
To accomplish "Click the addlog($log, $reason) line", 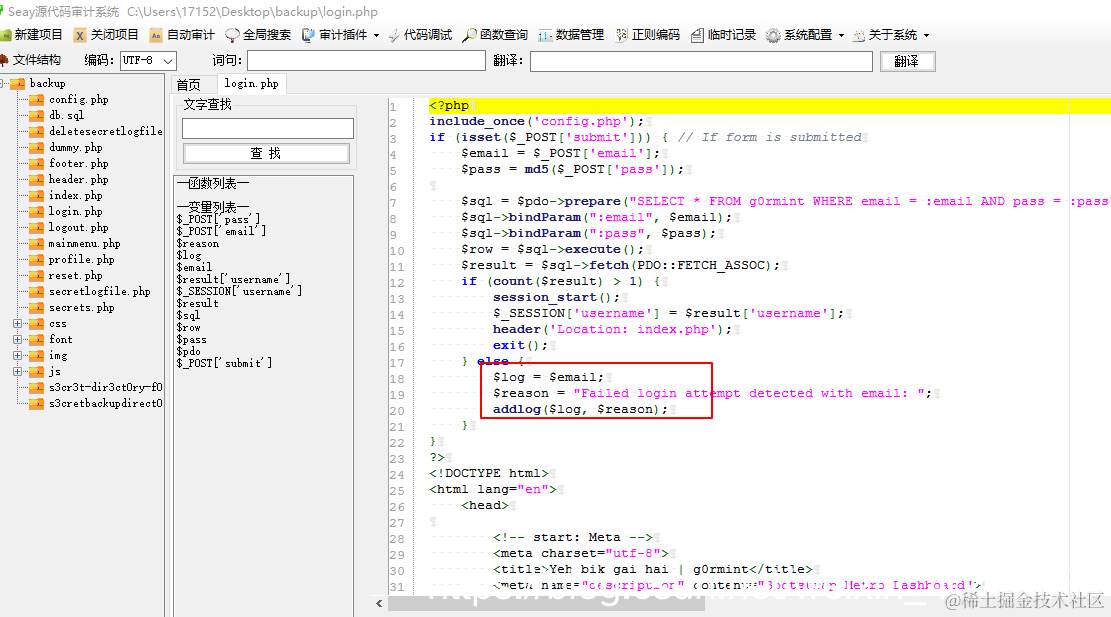I will tap(580, 409).
